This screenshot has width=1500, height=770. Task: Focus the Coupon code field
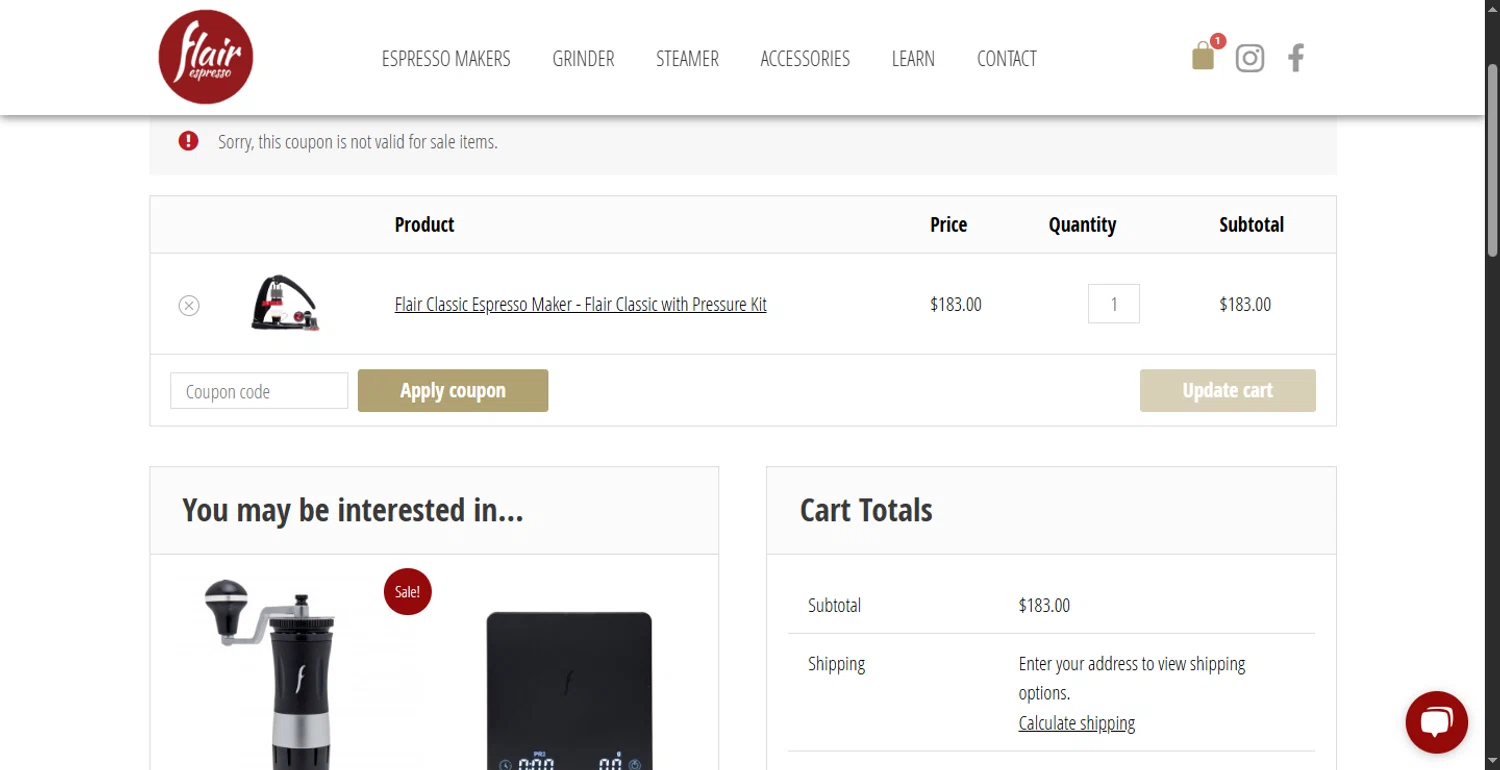pos(259,391)
